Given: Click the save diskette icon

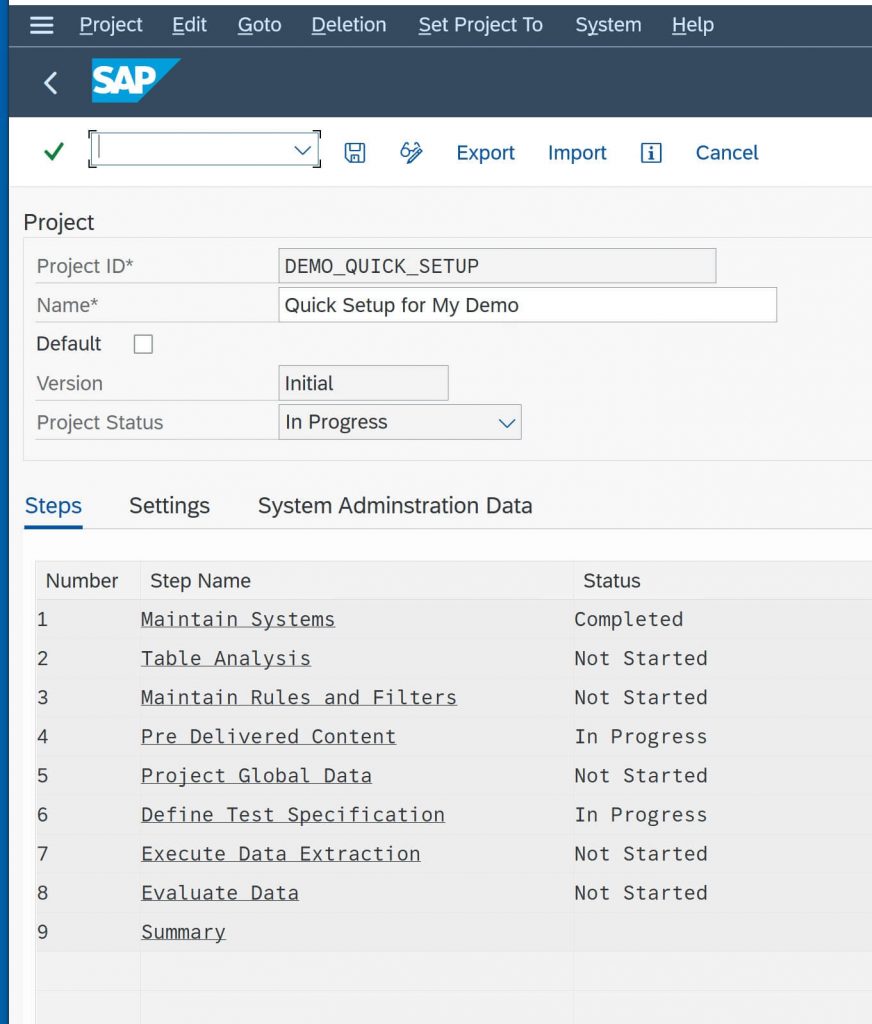Looking at the screenshot, I should [355, 153].
